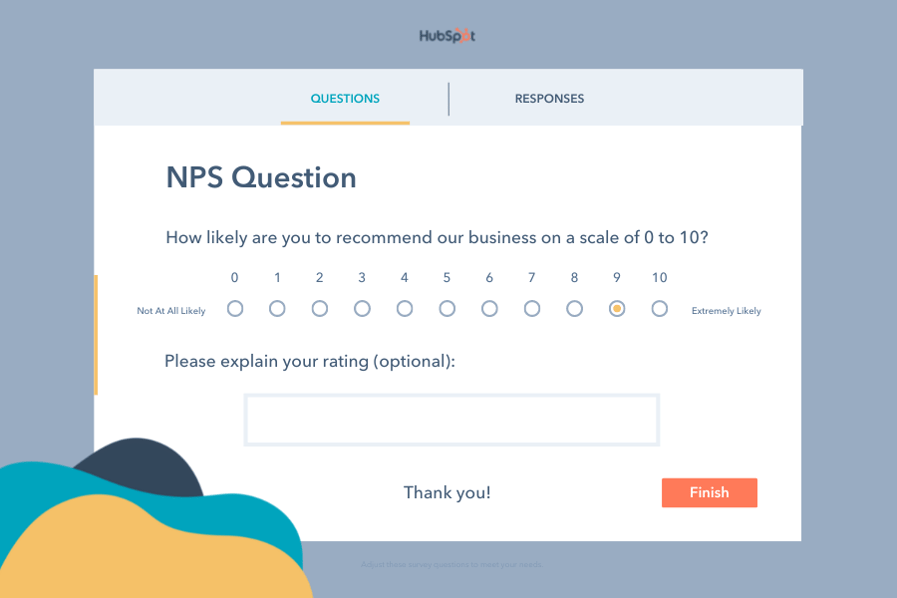This screenshot has width=897, height=598.
Task: Click the selected rating 9 radio button
Action: click(x=617, y=309)
